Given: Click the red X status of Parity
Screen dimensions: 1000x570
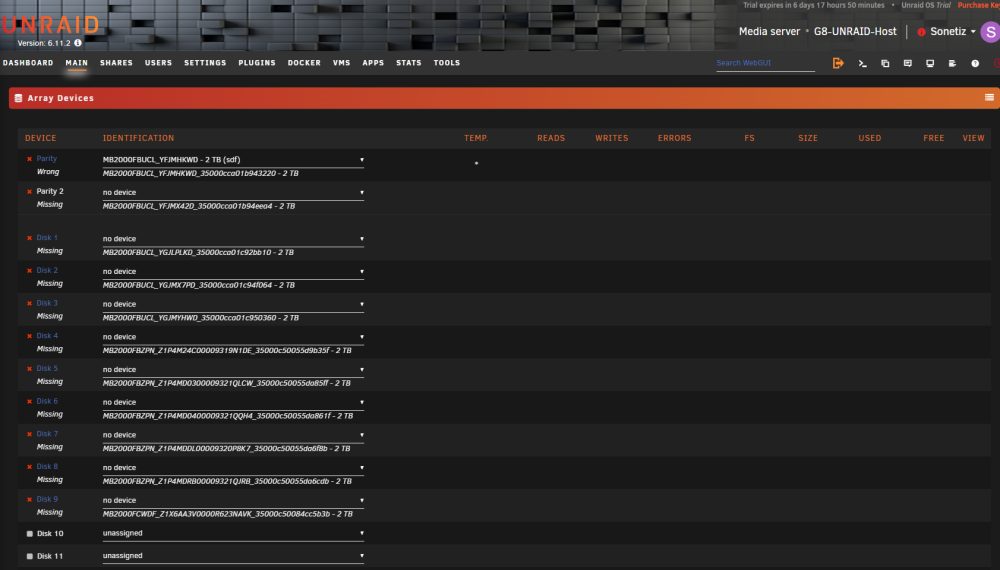Looking at the screenshot, I should (x=29, y=159).
